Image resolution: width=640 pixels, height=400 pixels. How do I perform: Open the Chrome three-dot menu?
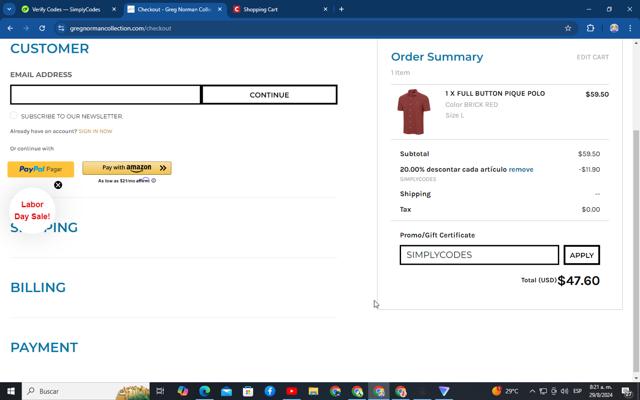630,28
